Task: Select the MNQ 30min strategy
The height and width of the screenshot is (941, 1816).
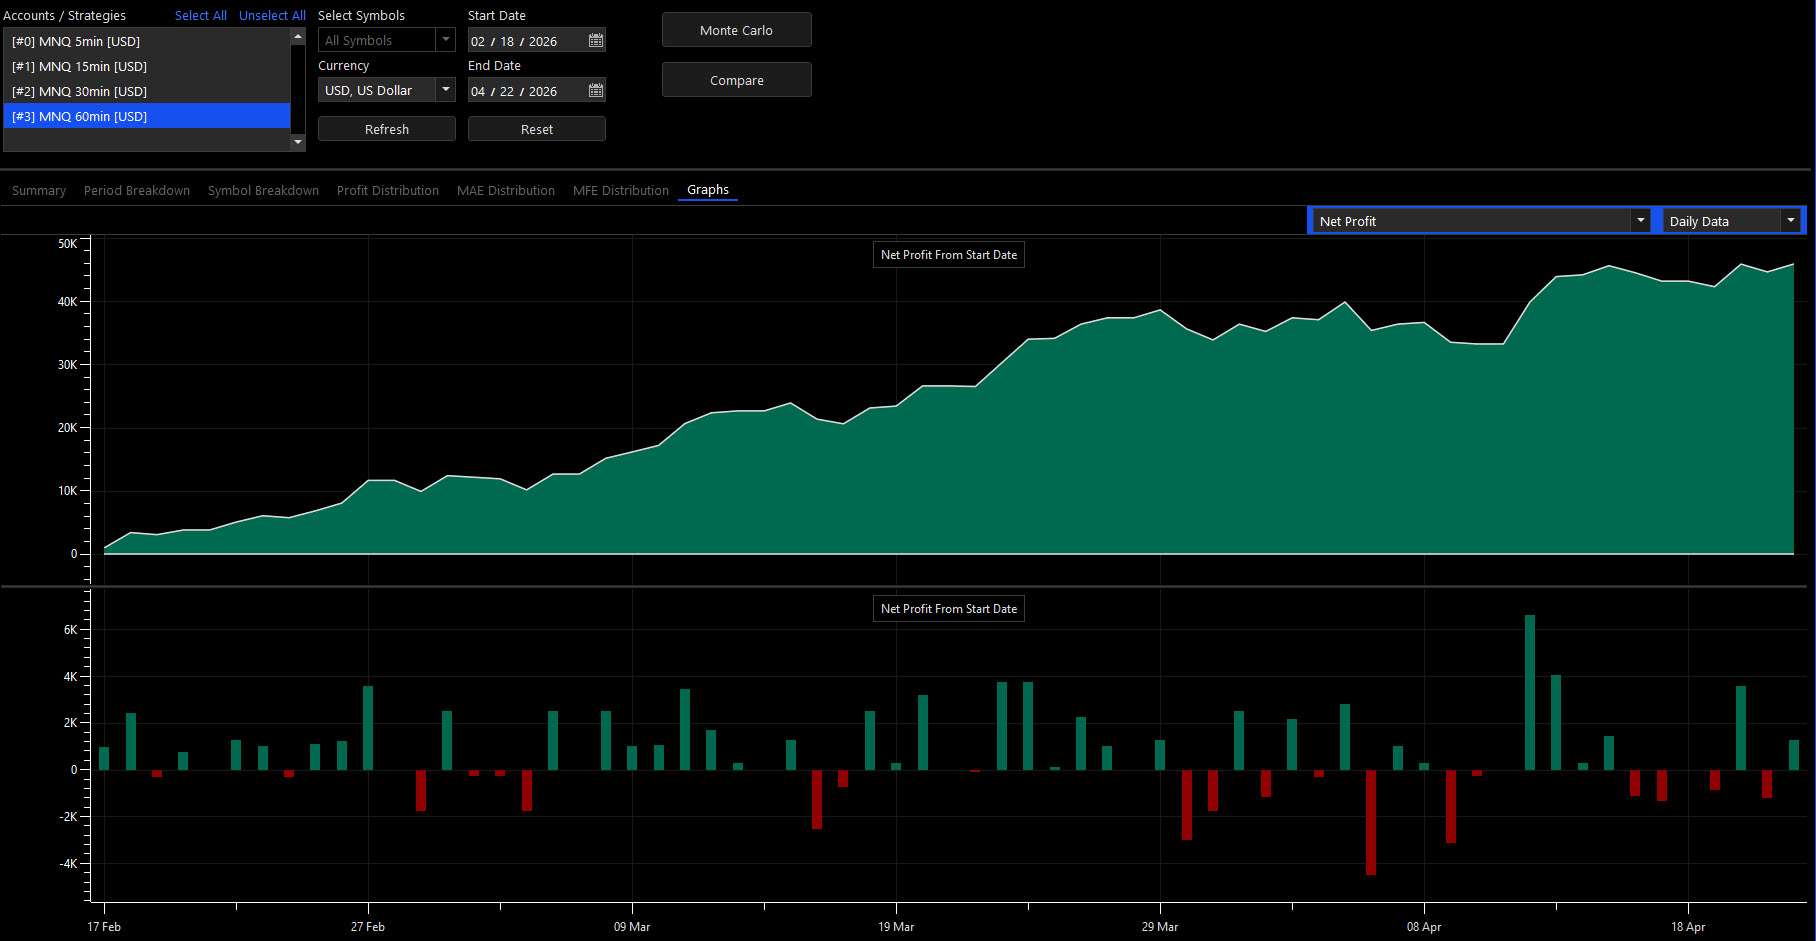Action: (x=147, y=91)
